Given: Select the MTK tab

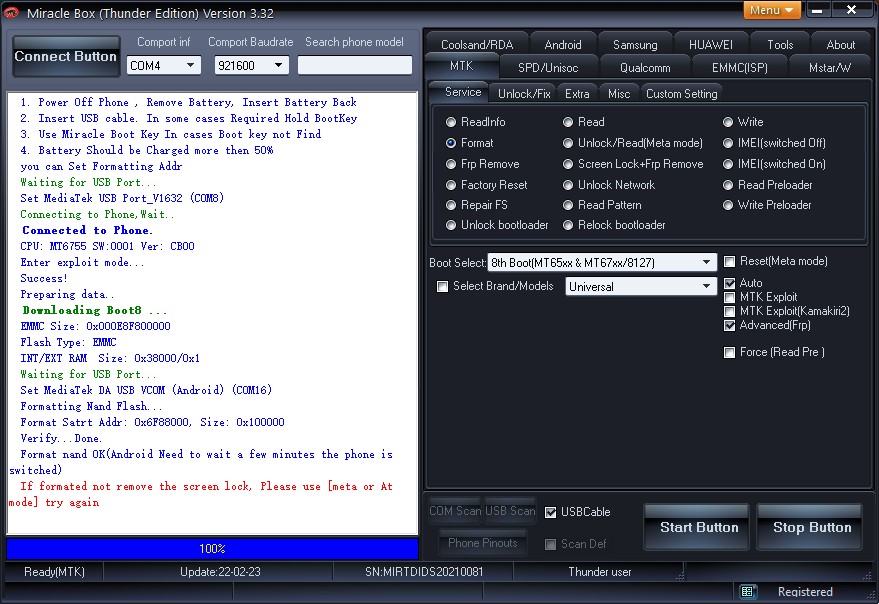Looking at the screenshot, I should coord(461,66).
